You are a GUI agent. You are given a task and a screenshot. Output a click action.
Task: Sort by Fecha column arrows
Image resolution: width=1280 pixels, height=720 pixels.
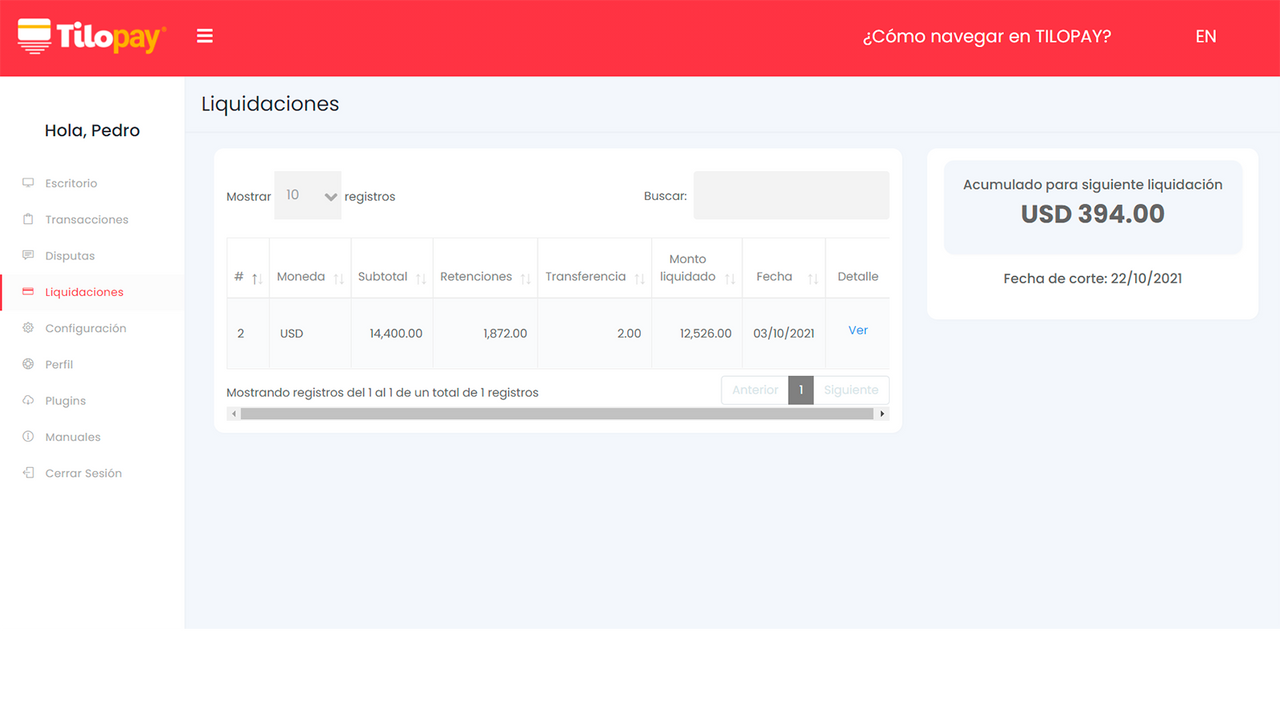[x=813, y=278]
